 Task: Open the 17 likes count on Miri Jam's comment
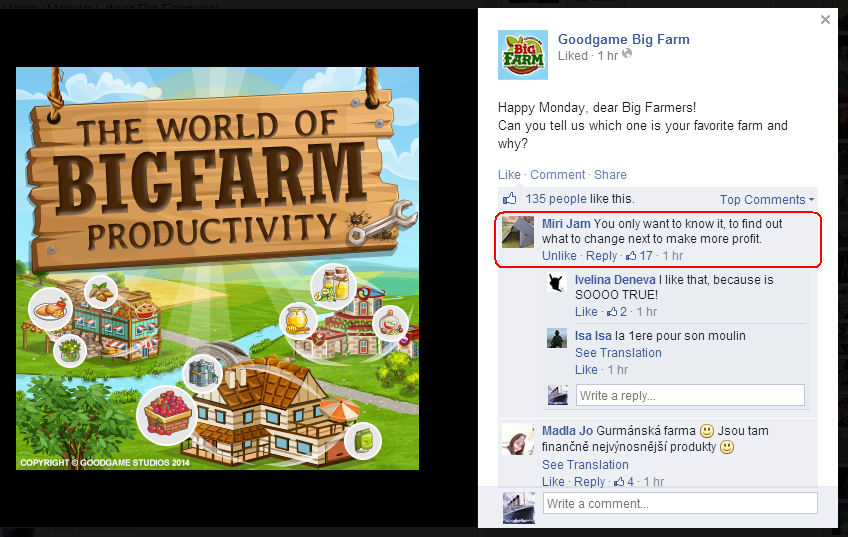[x=639, y=256]
